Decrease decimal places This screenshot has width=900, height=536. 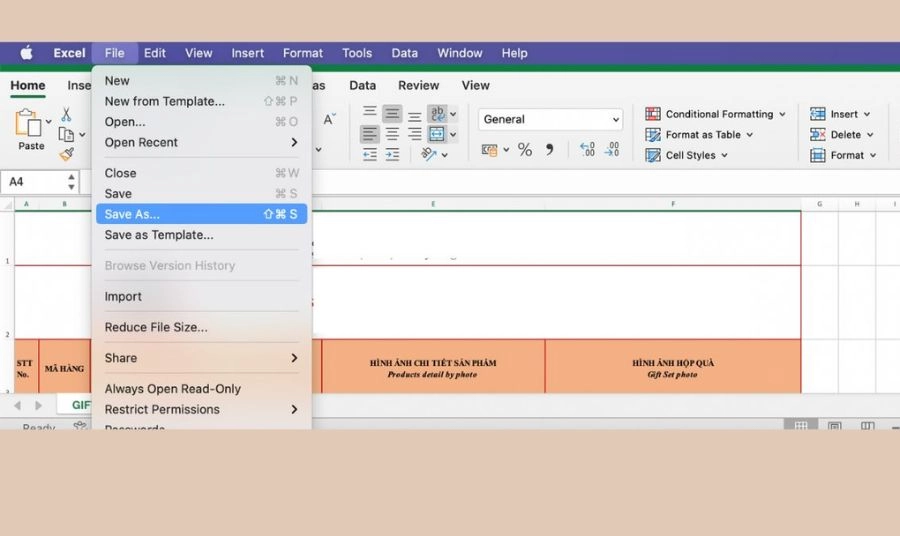tap(612, 150)
